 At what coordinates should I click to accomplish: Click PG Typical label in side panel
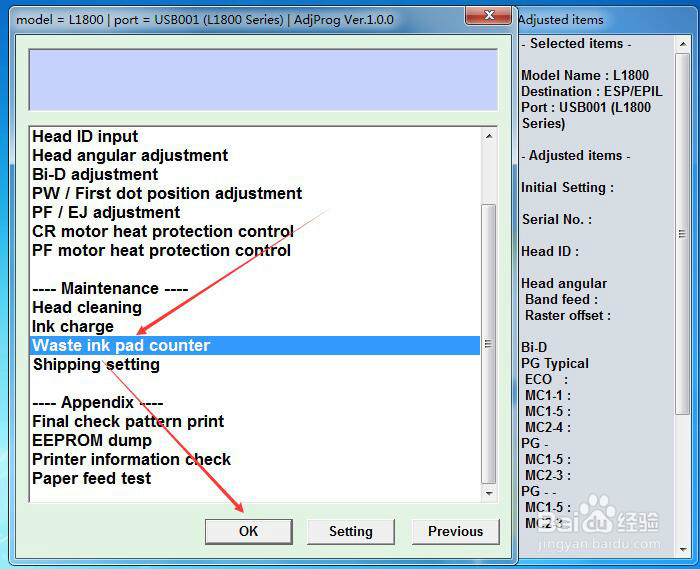[x=555, y=363]
